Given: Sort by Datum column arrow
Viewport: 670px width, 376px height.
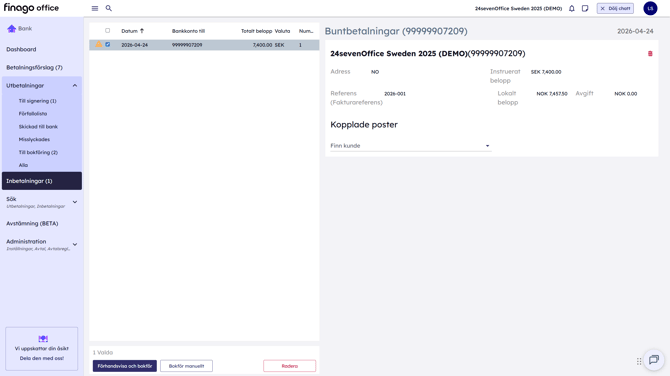Looking at the screenshot, I should (x=142, y=31).
